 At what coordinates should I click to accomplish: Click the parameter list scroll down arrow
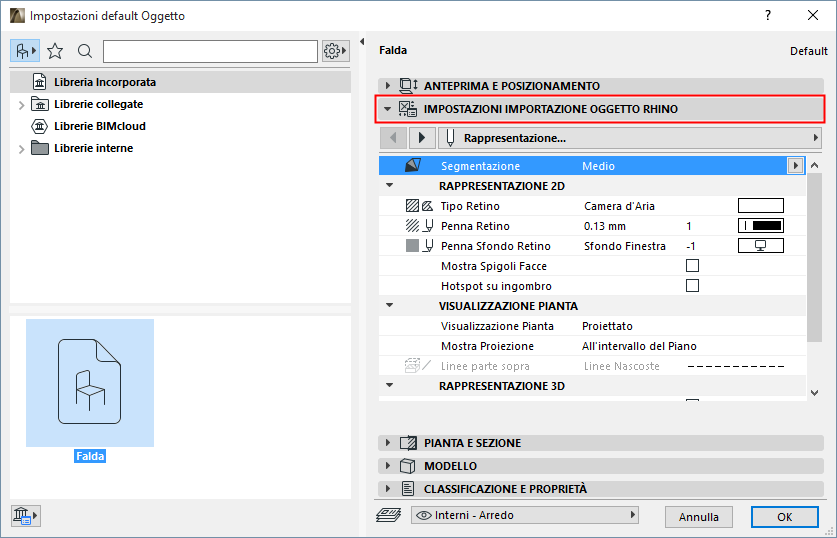(814, 393)
